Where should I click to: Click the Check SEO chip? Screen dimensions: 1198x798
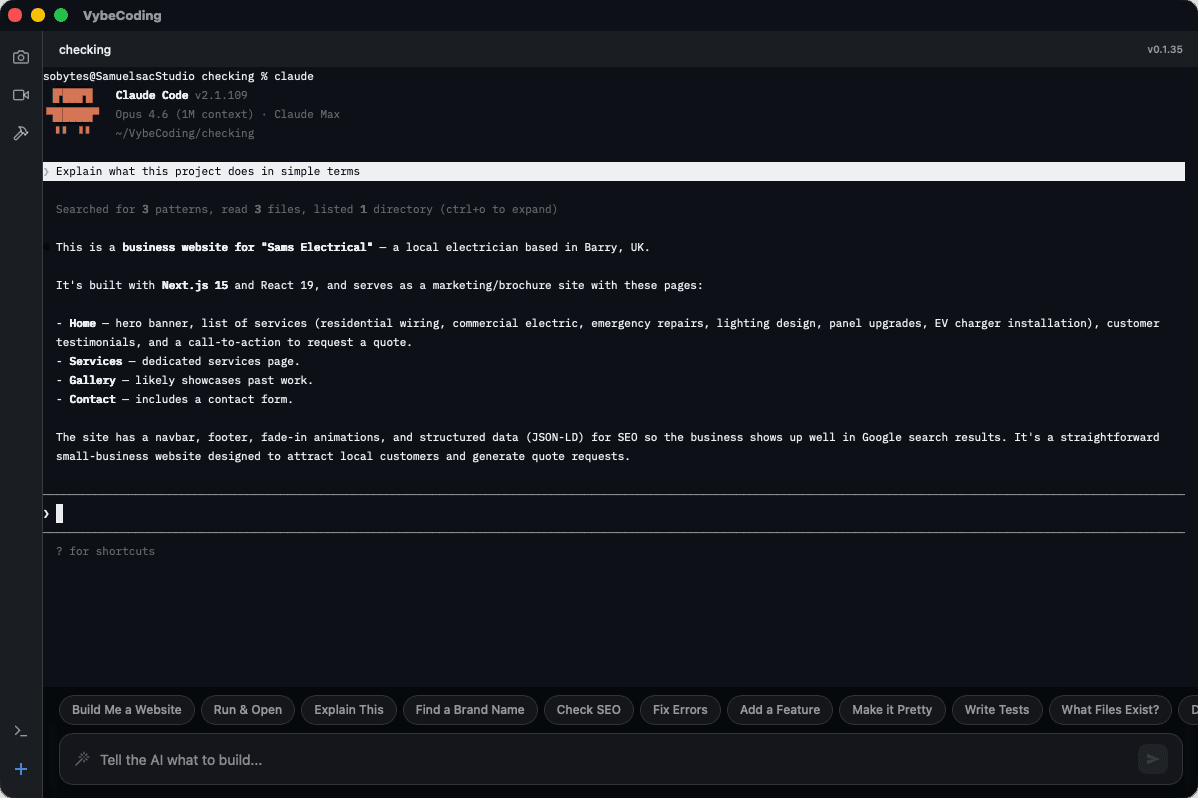coord(588,709)
